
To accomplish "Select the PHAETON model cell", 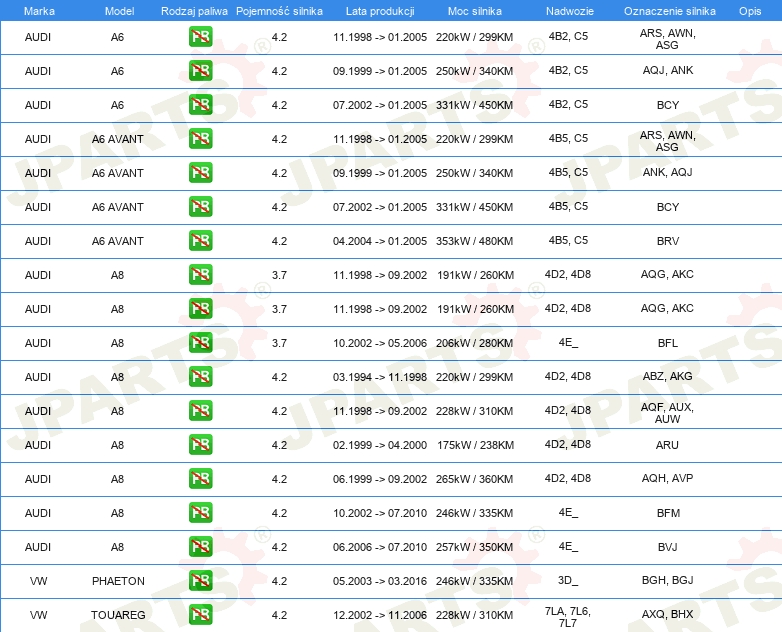I will pos(118,581).
